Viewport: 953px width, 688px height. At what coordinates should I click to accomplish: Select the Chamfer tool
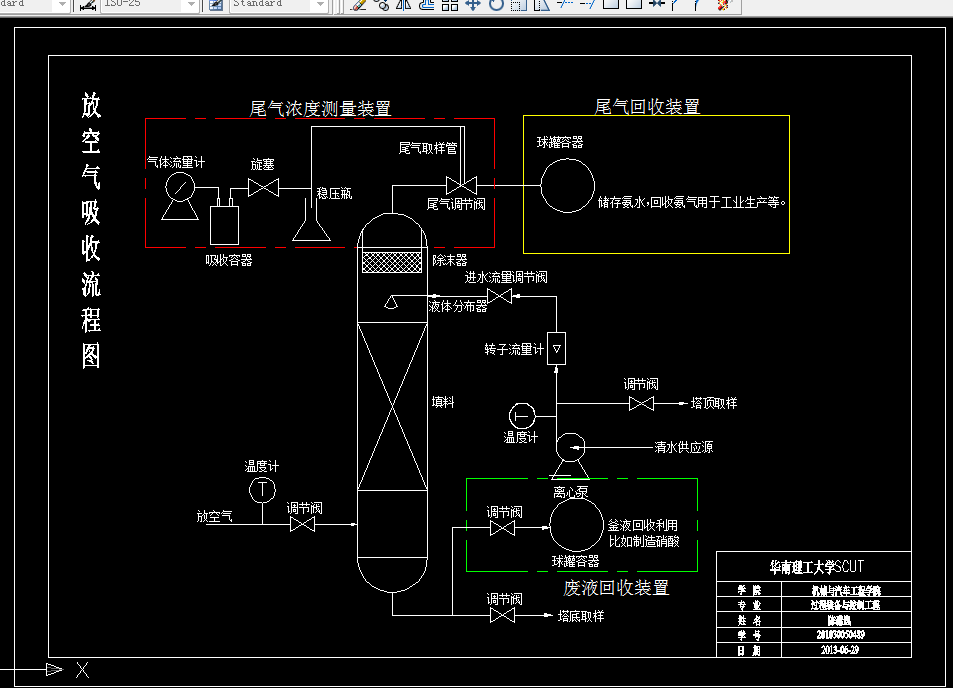(x=673, y=6)
